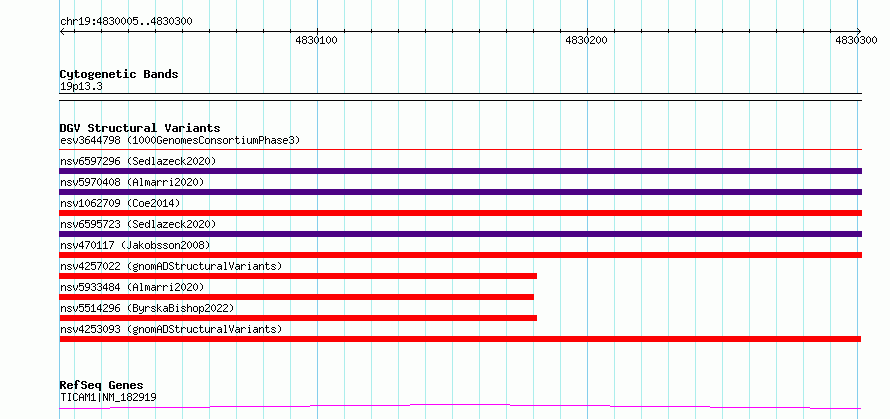Open the nsv1062709 (Coe2014) label
The width and height of the screenshot is (890, 419).
(x=120, y=203)
